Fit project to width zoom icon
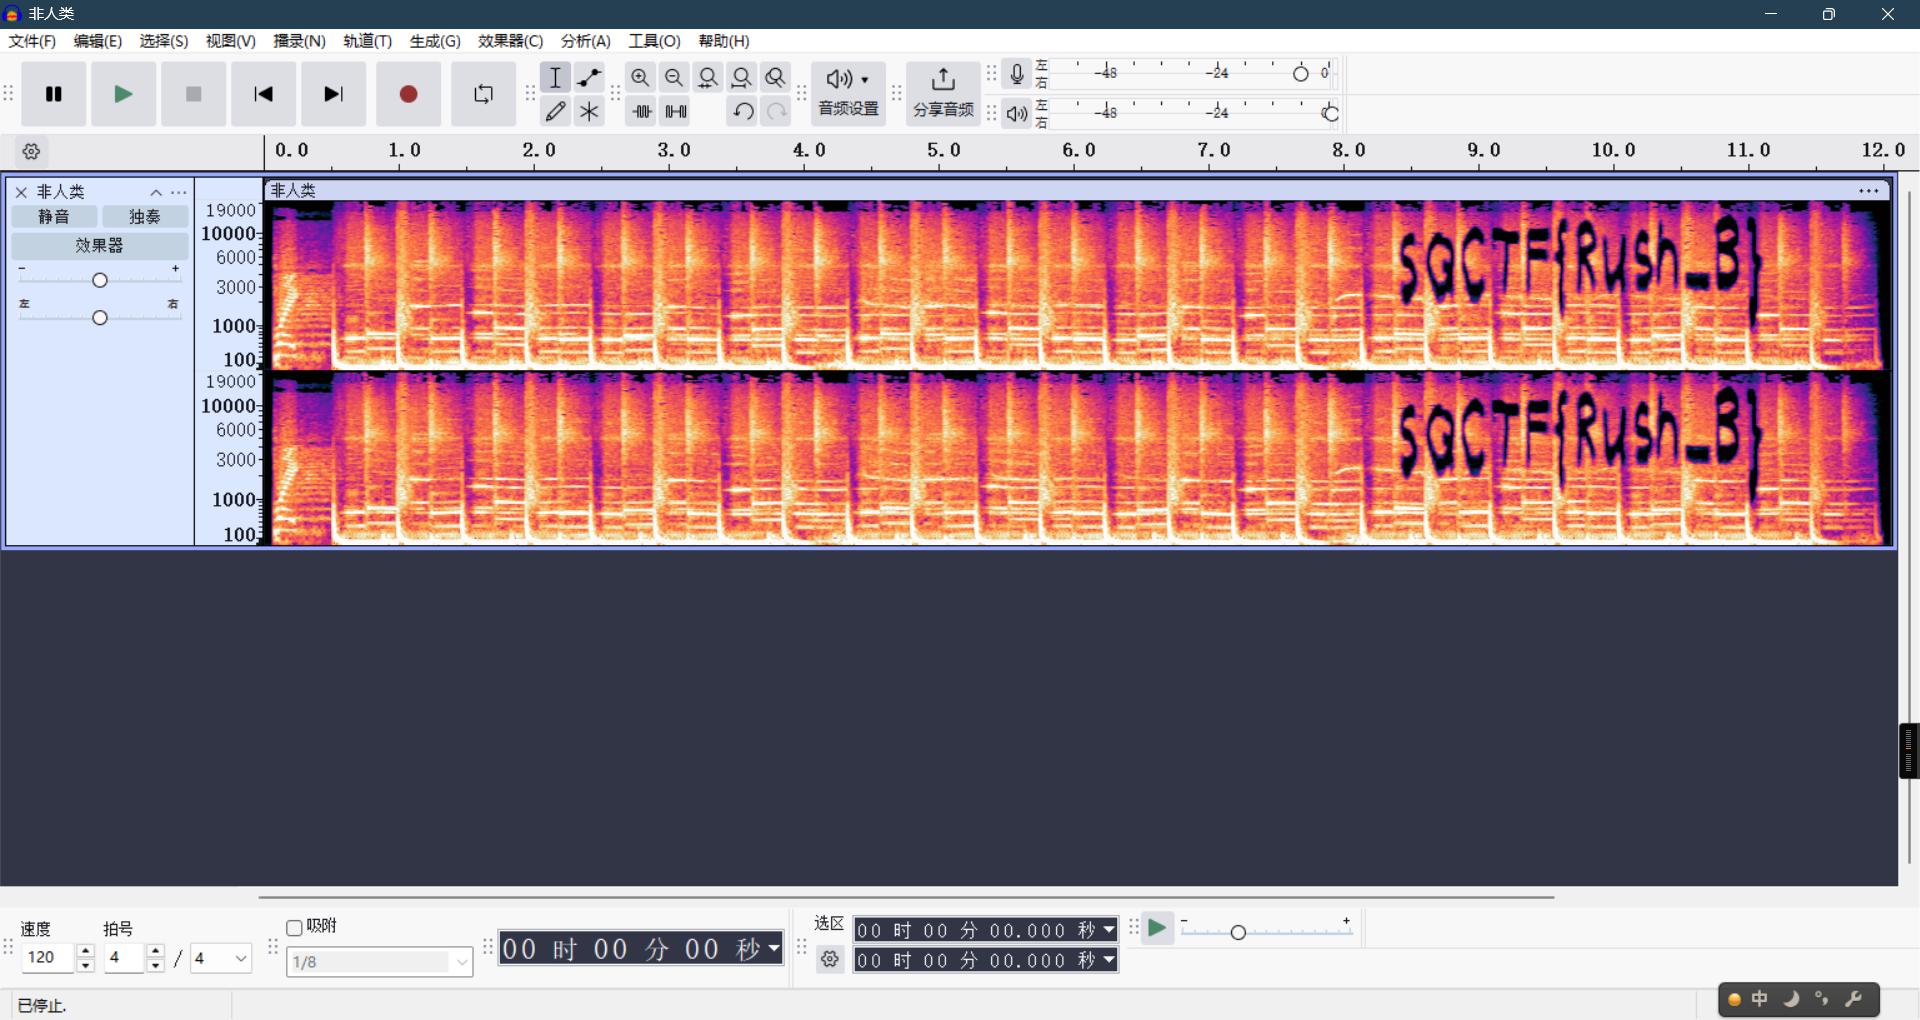The width and height of the screenshot is (1920, 1020). (x=741, y=77)
